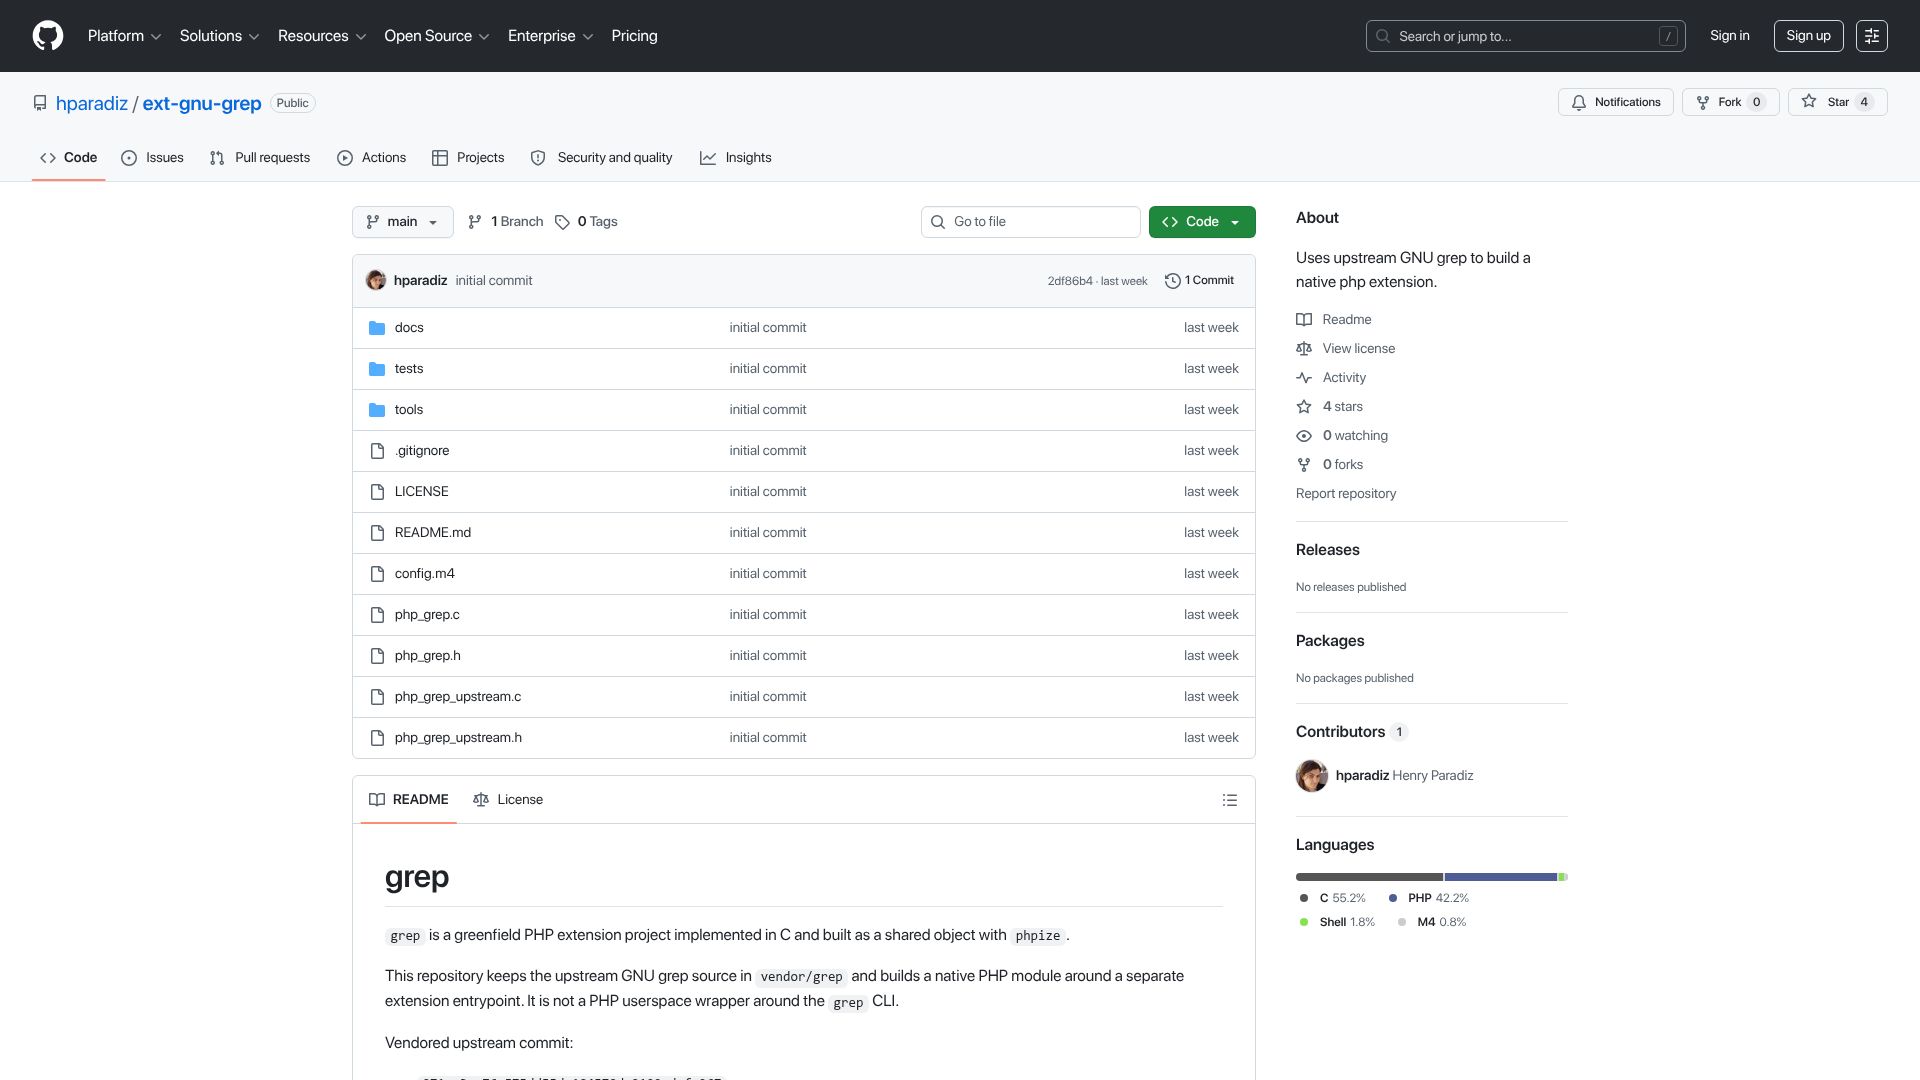Focus the Search or jump to field
Image resolution: width=1920 pixels, height=1080 pixels.
click(1526, 36)
